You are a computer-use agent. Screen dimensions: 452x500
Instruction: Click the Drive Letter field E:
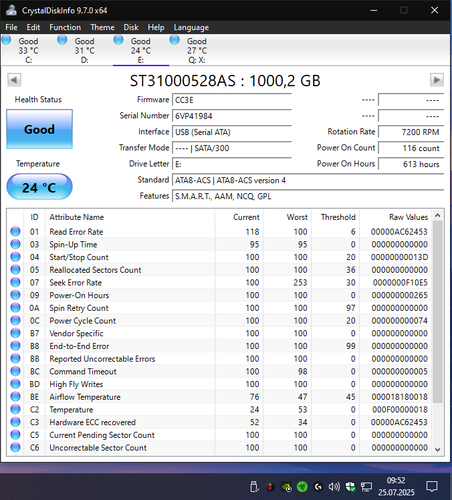pos(232,164)
